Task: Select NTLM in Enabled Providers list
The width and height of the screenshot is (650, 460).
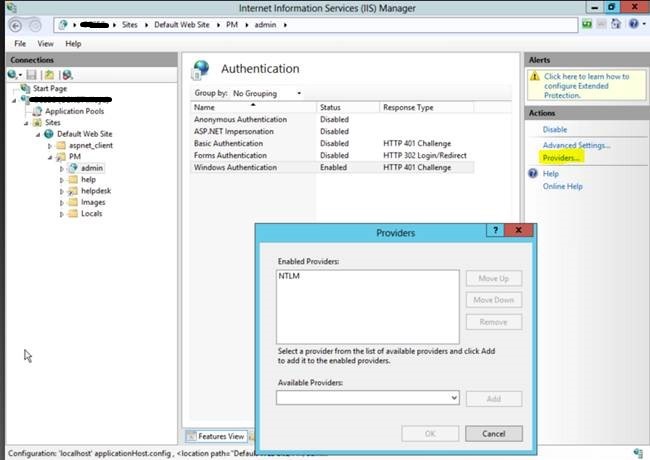Action: tap(289, 276)
